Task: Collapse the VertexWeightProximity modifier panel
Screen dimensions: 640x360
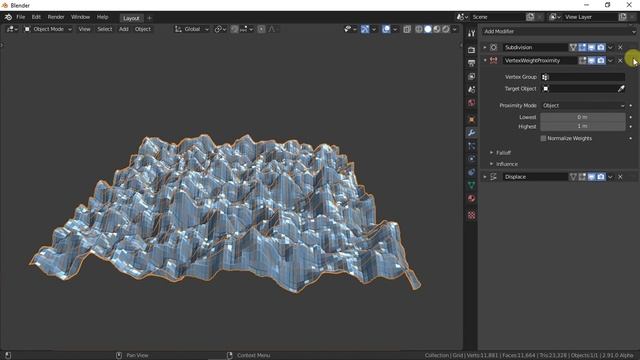Action: [485, 60]
